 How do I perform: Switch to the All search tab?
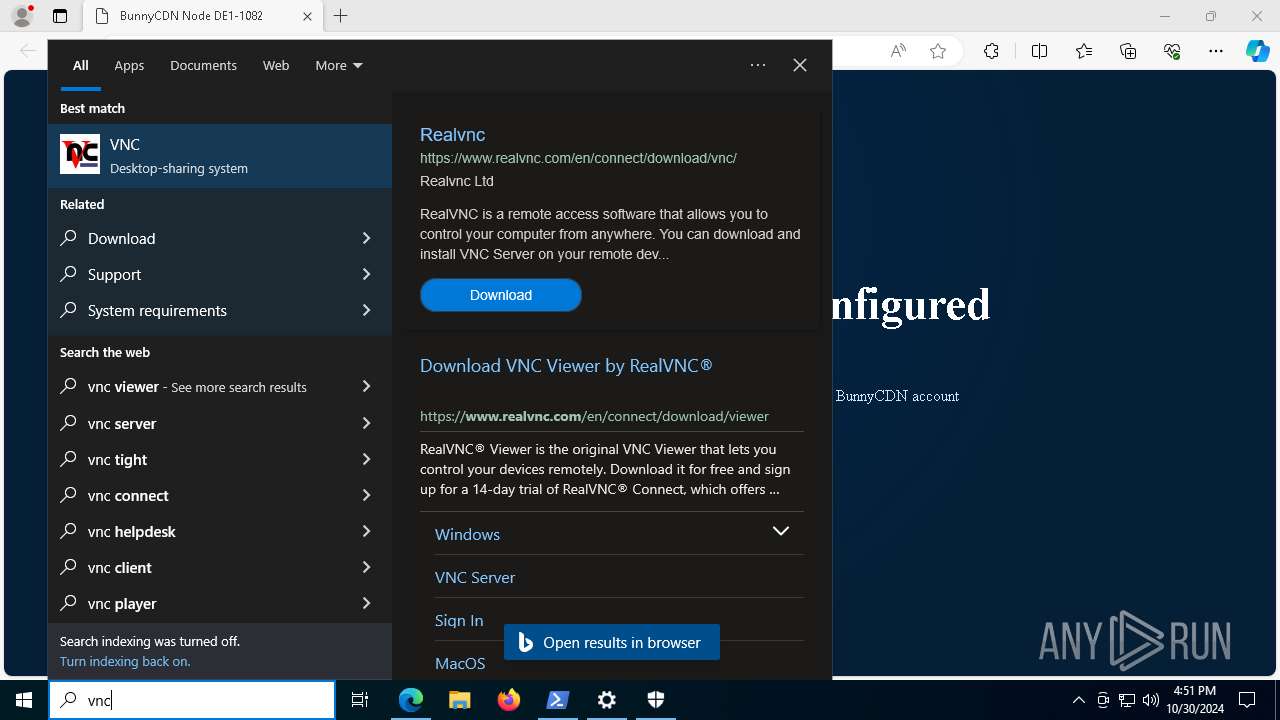(x=80, y=65)
